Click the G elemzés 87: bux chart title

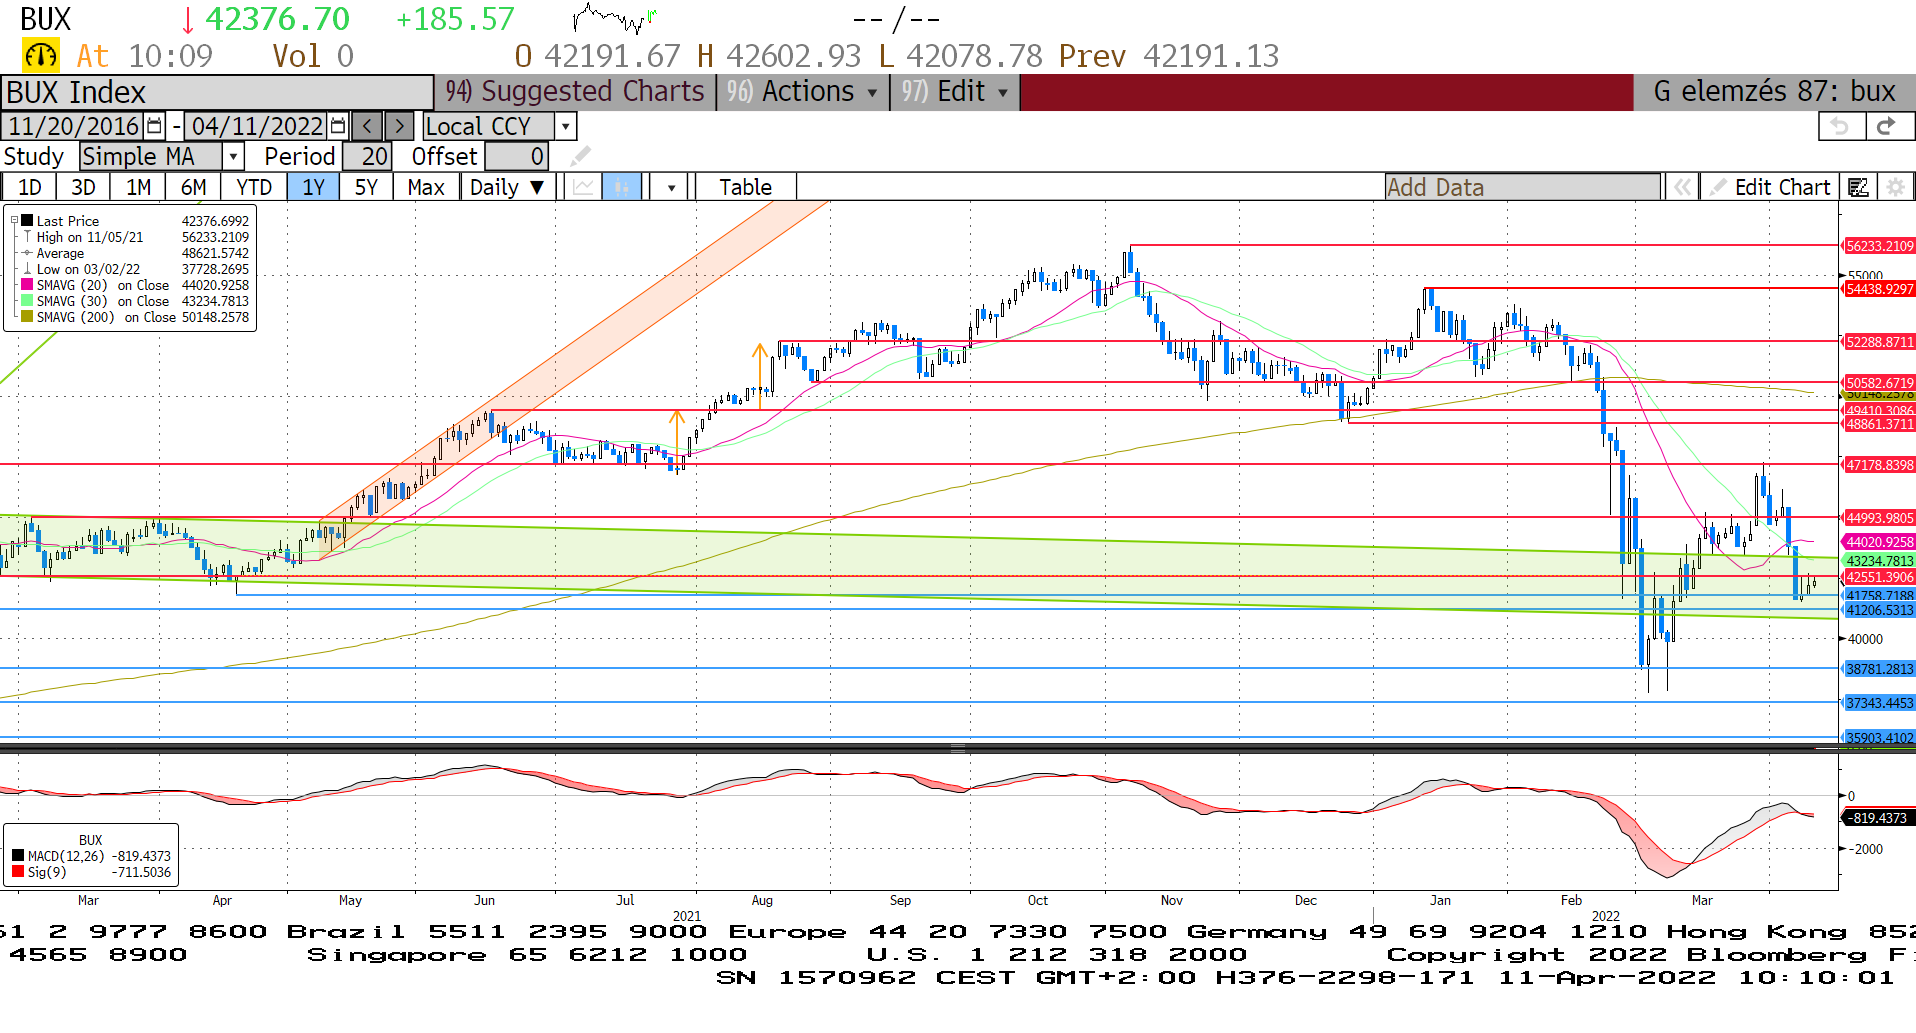click(1774, 92)
